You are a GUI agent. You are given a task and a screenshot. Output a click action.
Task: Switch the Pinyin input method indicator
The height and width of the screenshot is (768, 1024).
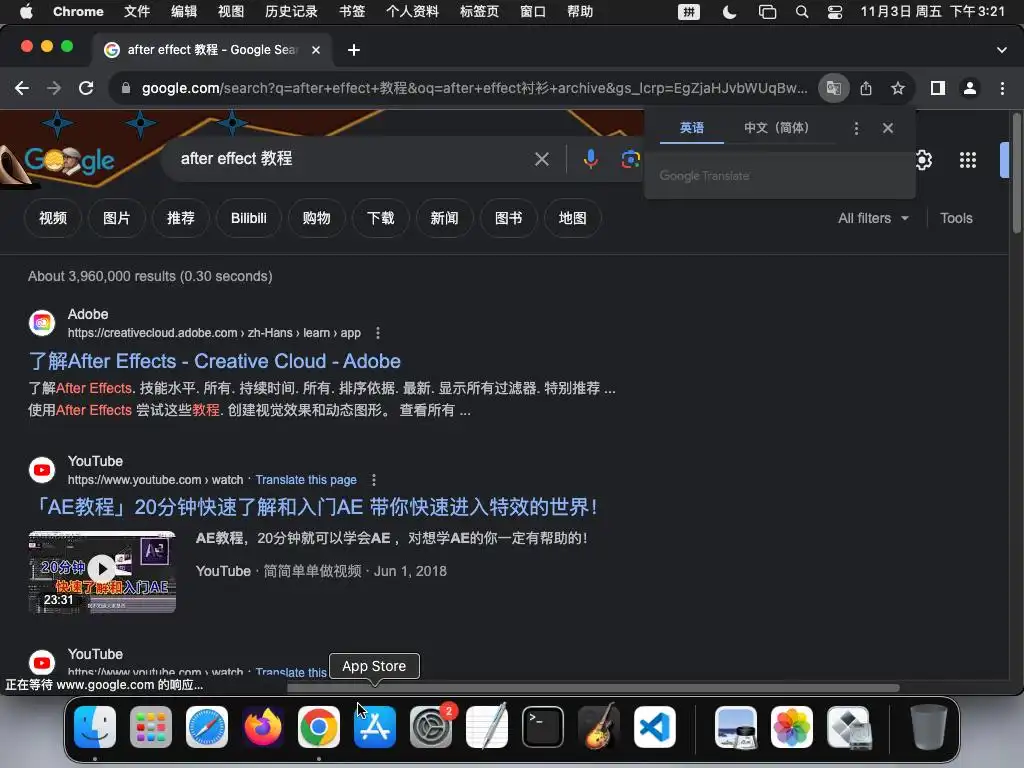pyautogui.click(x=689, y=12)
